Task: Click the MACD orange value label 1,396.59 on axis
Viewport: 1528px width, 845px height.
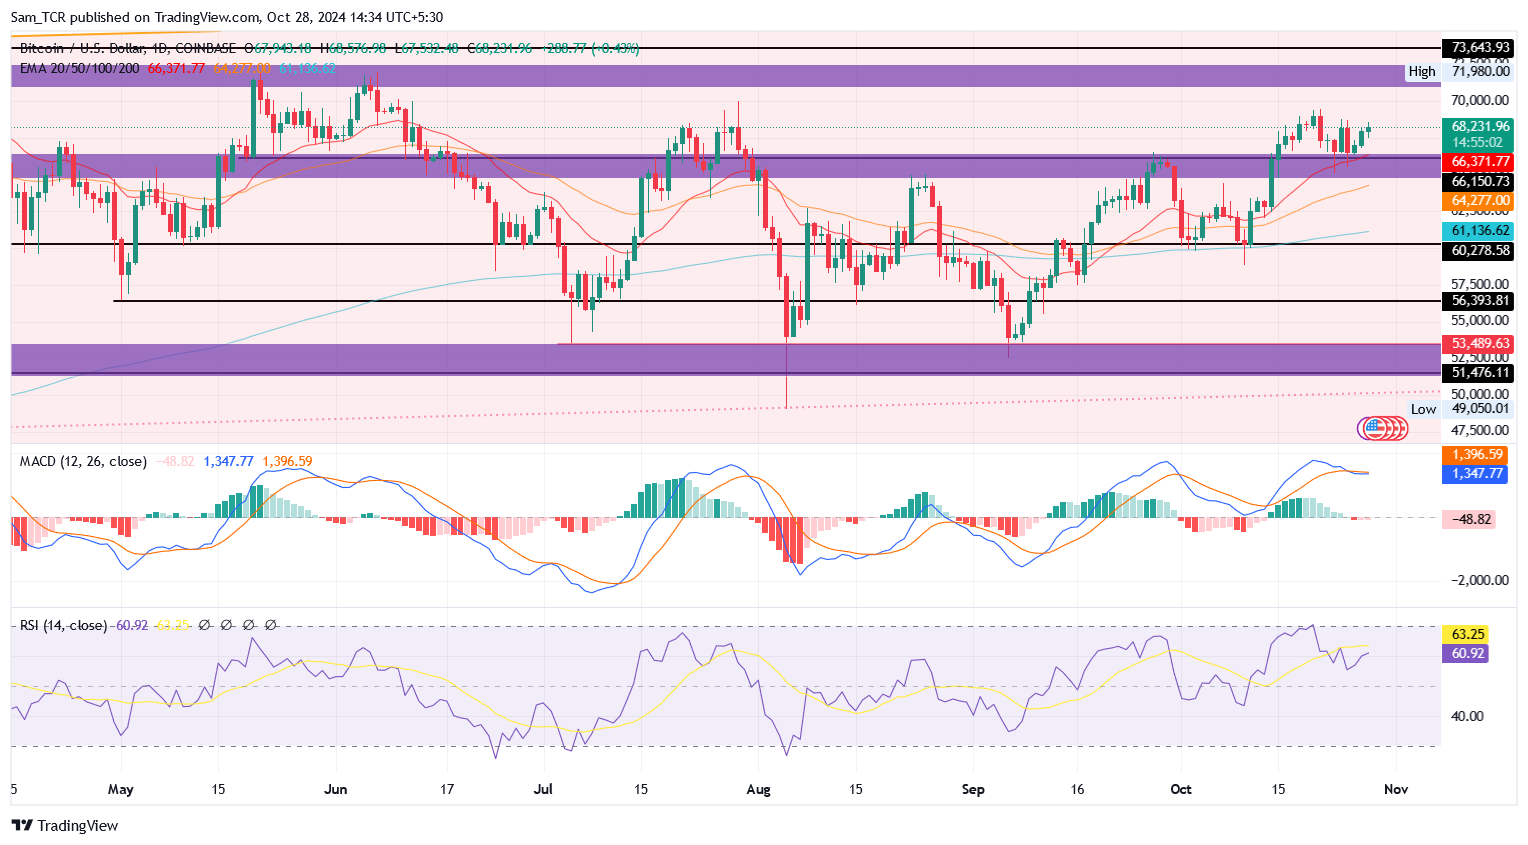Action: click(1473, 455)
